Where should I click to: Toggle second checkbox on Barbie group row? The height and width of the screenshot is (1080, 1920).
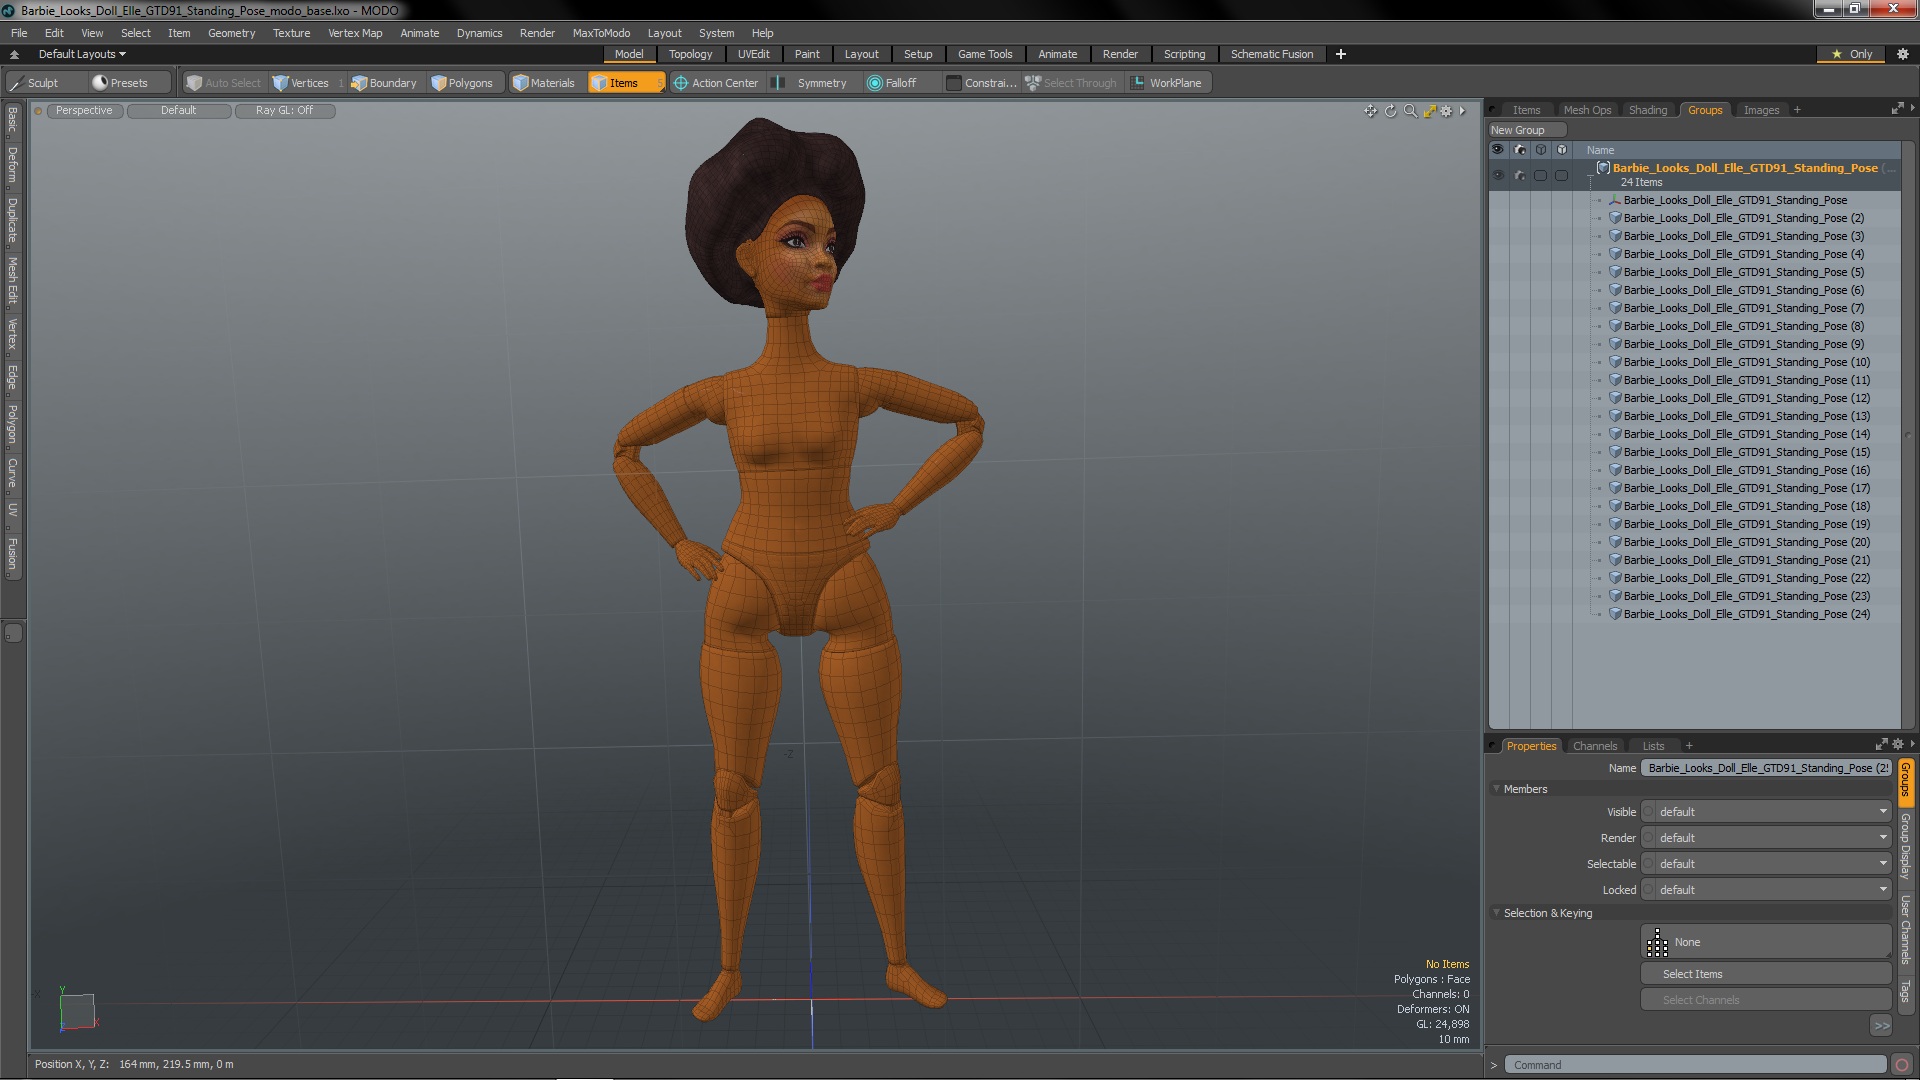click(x=1562, y=176)
